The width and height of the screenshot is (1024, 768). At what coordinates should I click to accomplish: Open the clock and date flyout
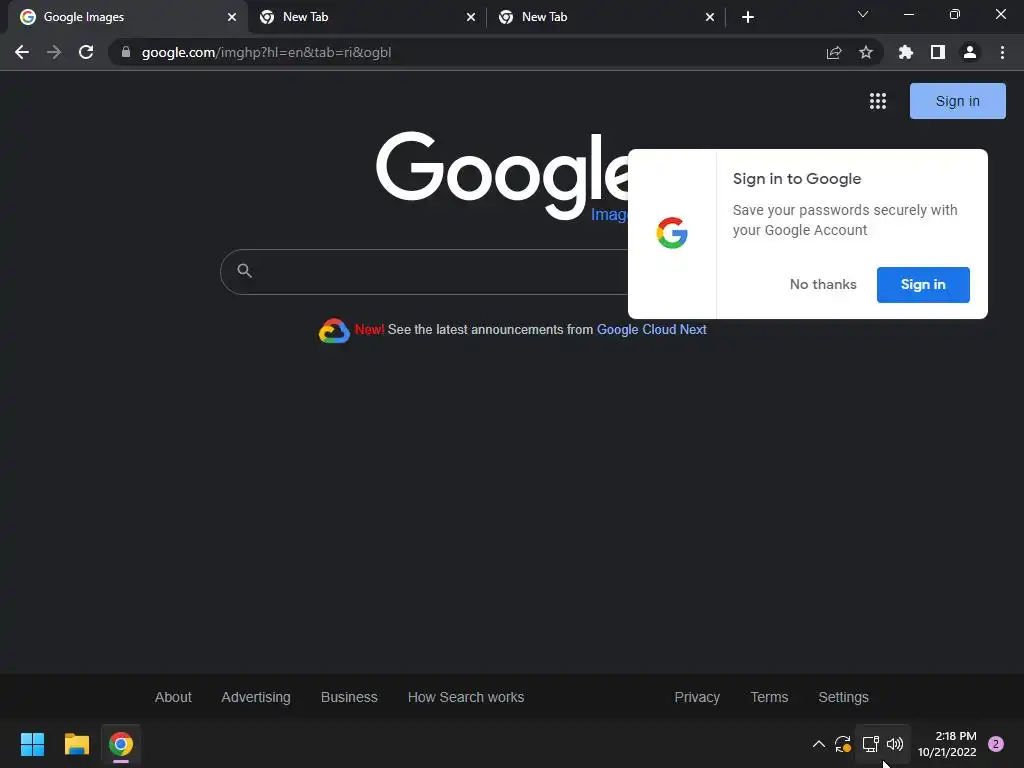point(946,744)
